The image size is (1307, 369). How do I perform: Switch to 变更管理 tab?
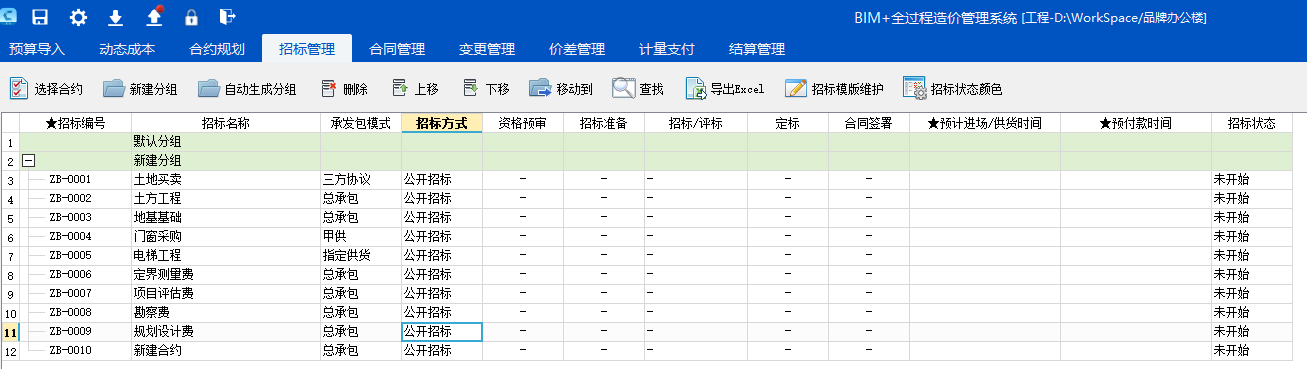487,49
